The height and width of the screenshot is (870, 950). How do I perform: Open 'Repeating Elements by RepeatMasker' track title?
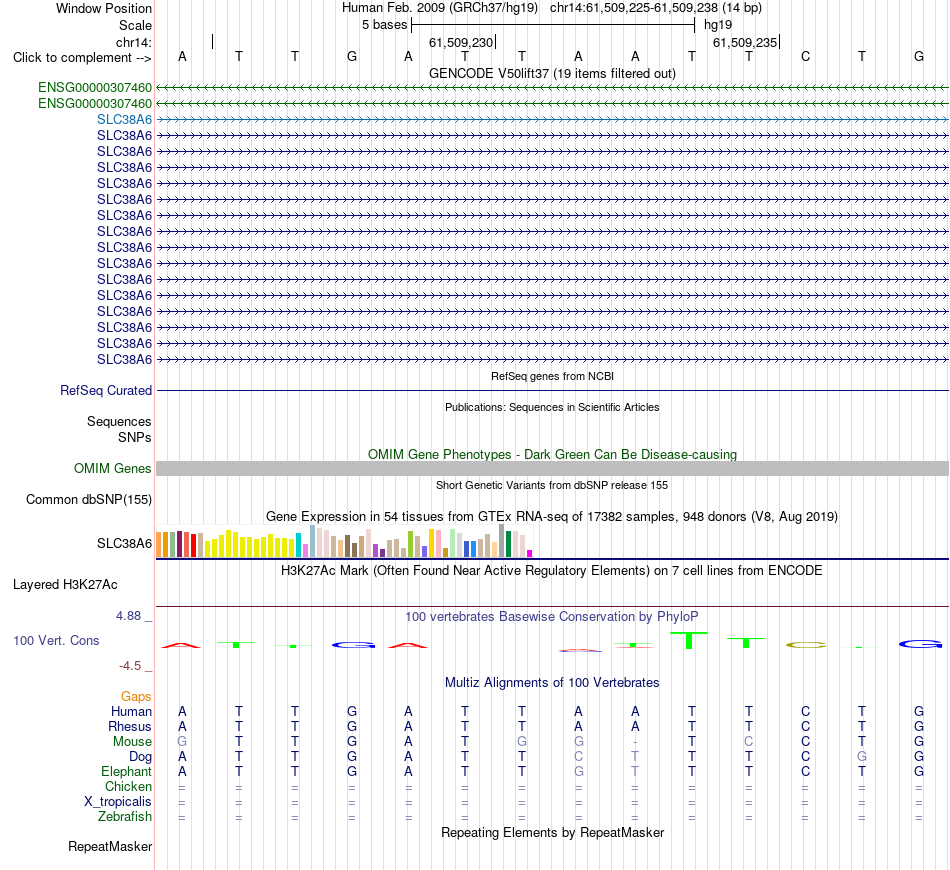pos(552,833)
